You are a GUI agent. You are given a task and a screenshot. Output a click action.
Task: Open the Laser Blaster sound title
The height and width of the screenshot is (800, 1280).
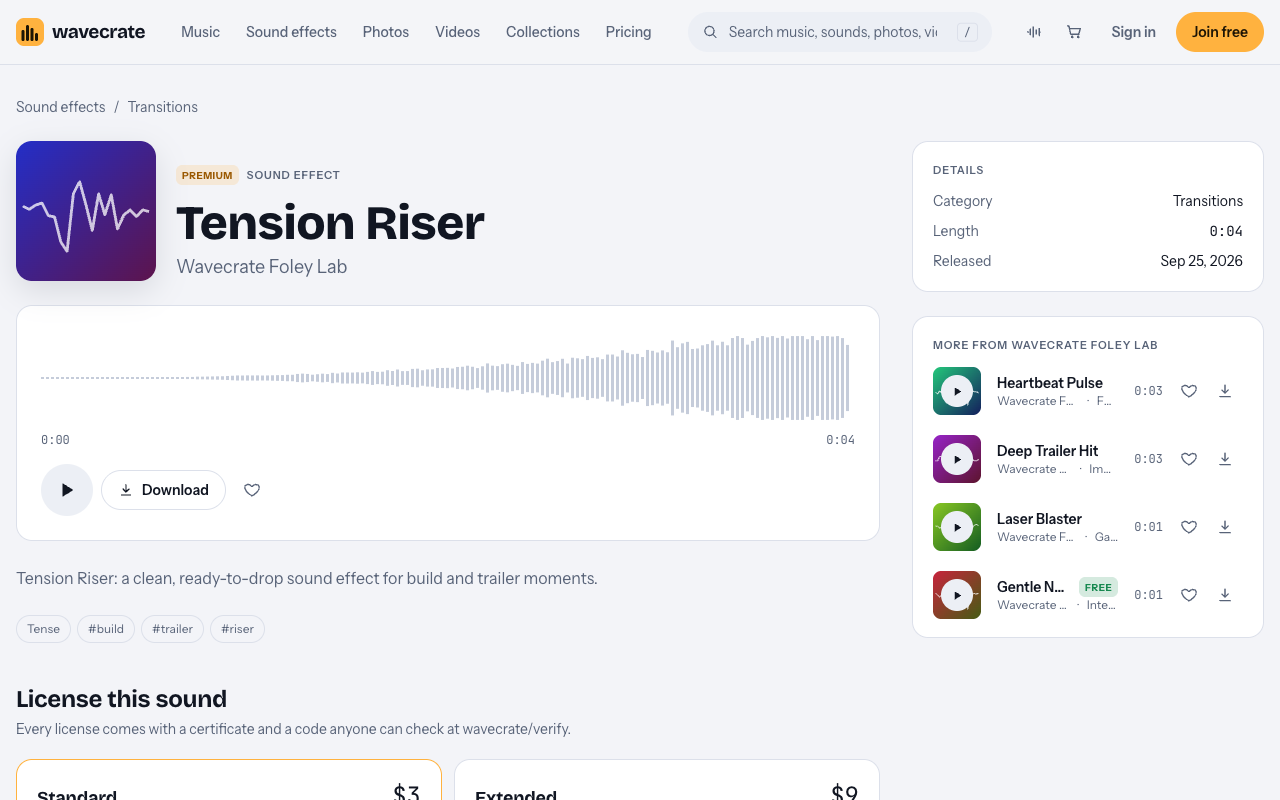click(1039, 519)
